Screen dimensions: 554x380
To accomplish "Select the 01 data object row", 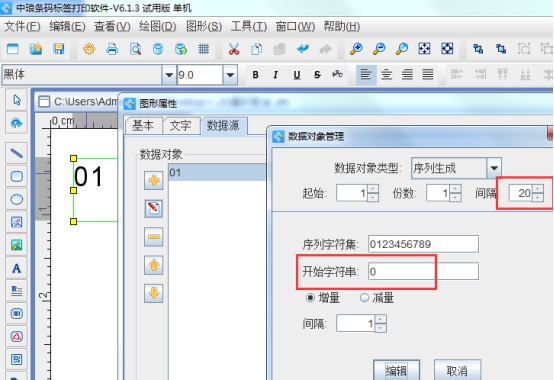I will click(217, 172).
